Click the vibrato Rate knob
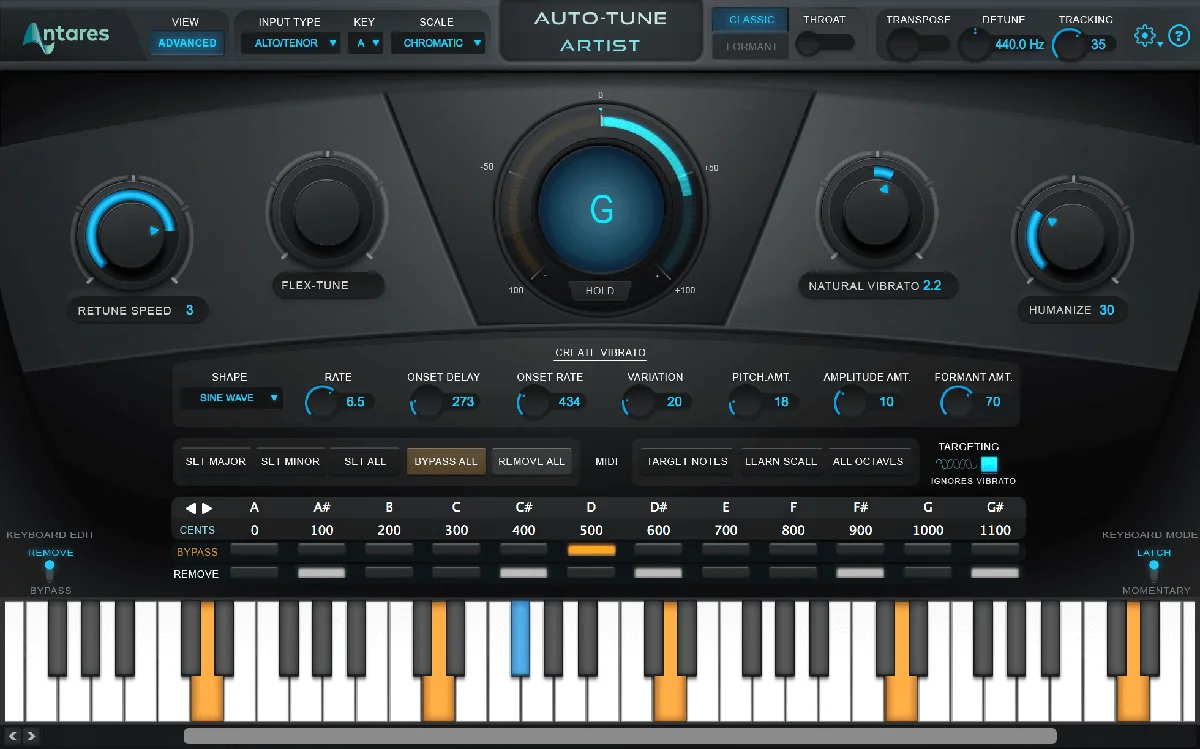Viewport: 1200px width, 749px height. click(322, 402)
